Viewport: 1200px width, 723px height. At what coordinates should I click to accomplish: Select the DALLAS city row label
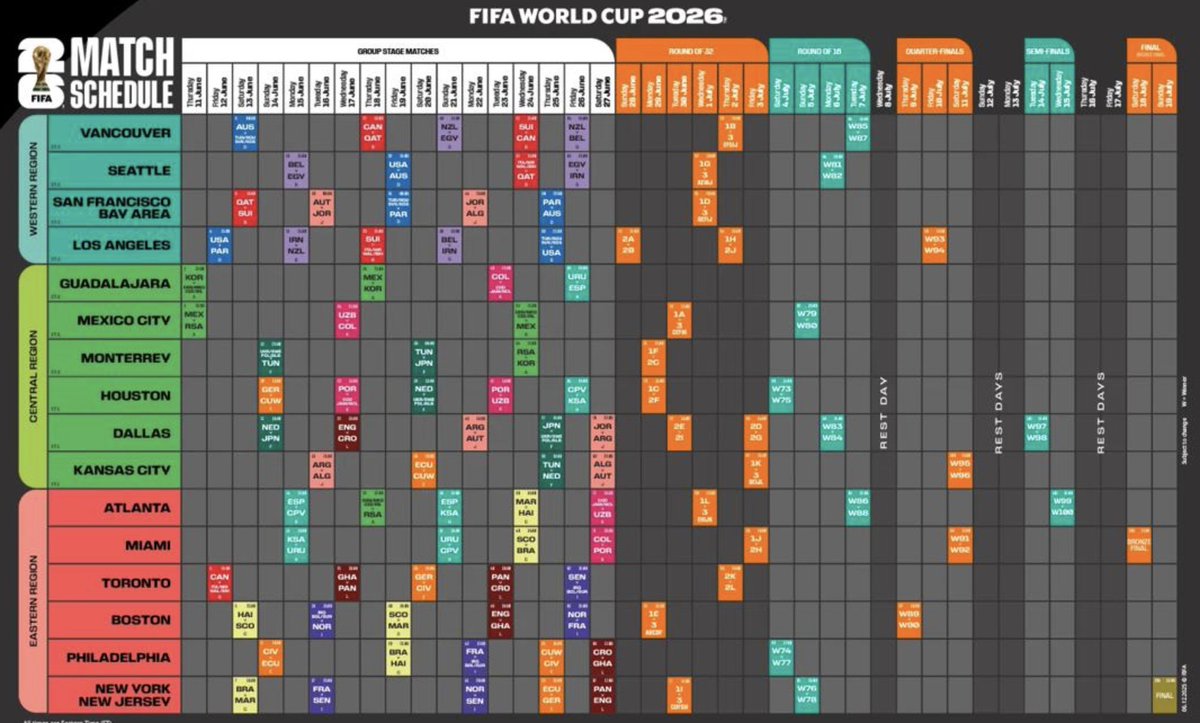tap(113, 433)
